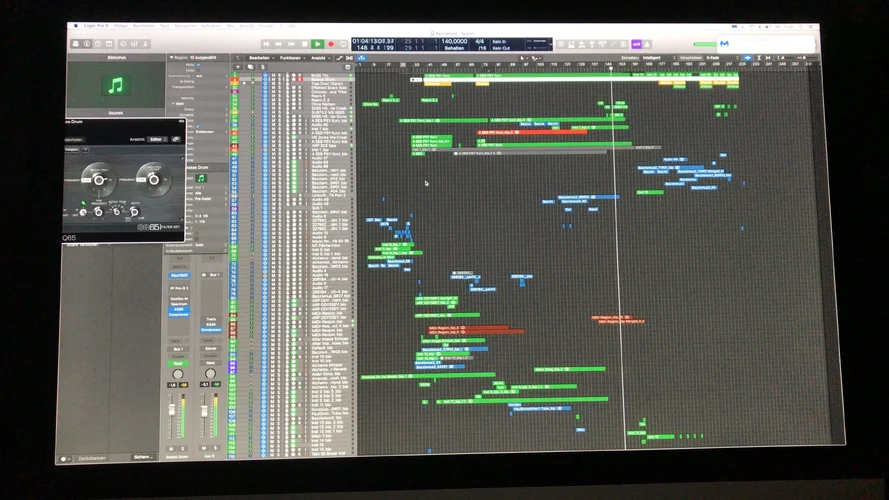Image resolution: width=889 pixels, height=500 pixels.
Task: Click horizontal auto zoom icon
Action: [x=768, y=58]
